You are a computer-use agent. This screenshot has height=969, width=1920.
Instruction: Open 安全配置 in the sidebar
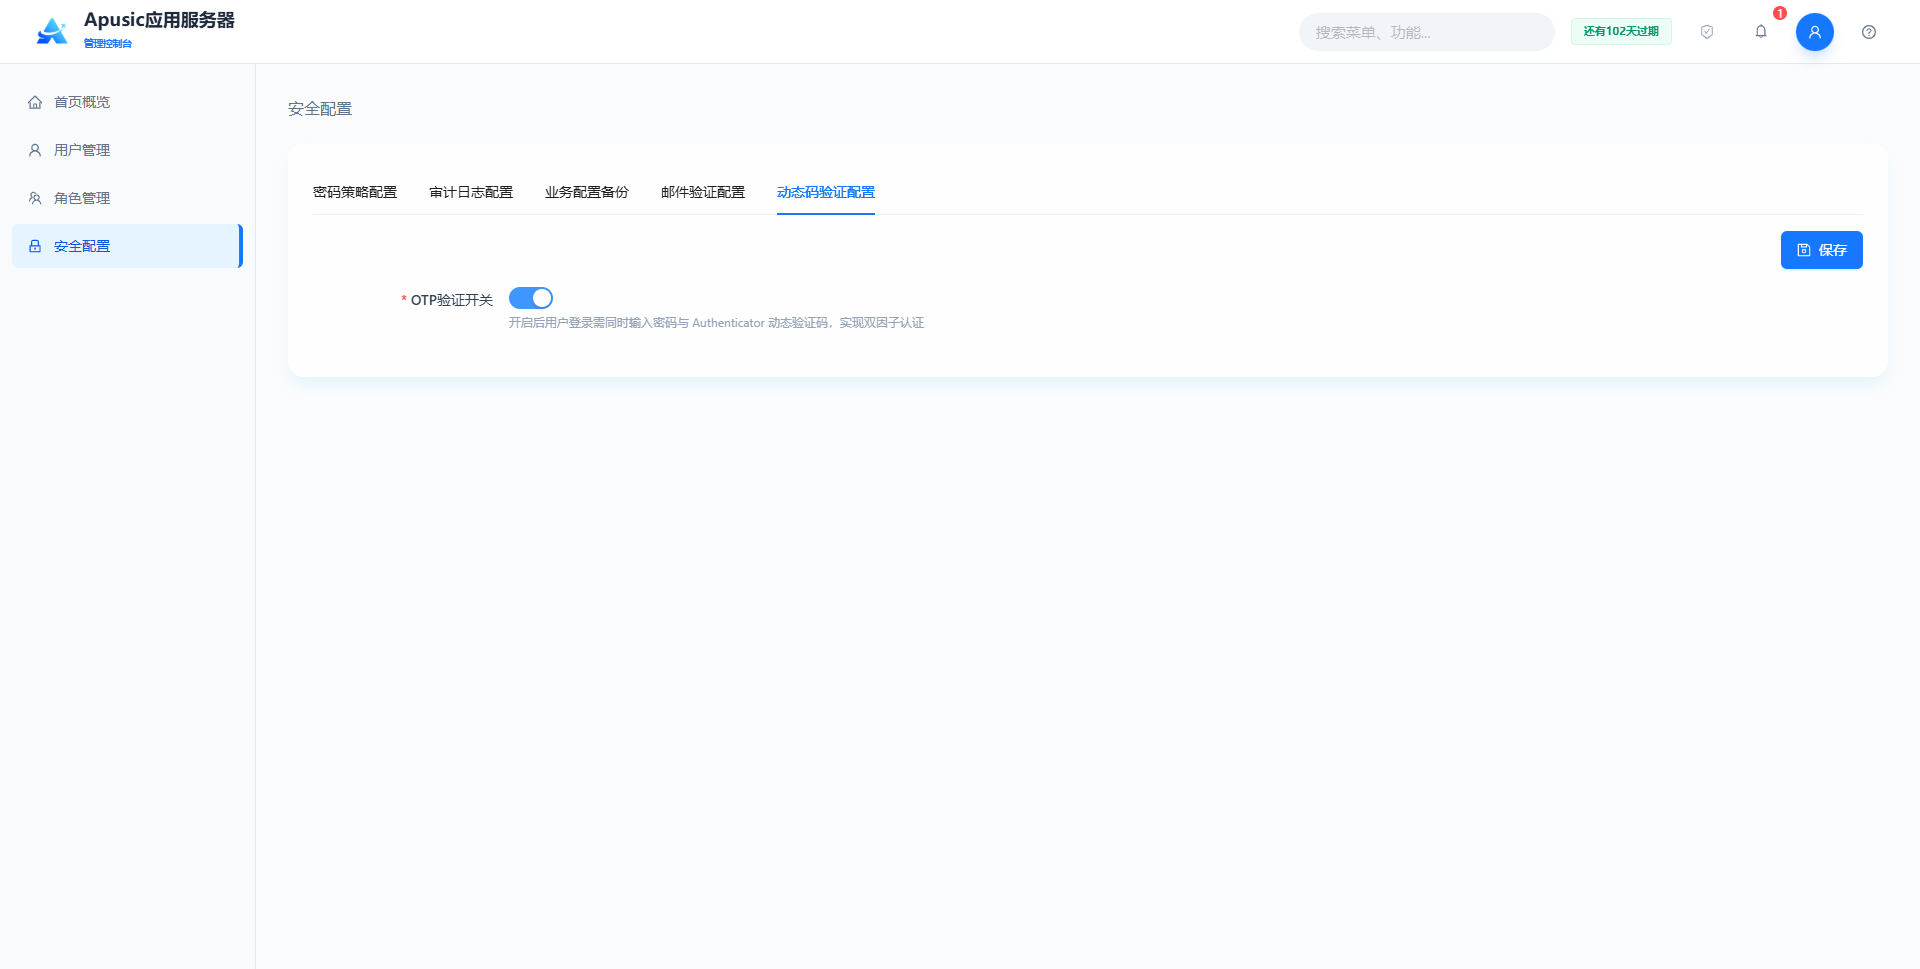[127, 246]
